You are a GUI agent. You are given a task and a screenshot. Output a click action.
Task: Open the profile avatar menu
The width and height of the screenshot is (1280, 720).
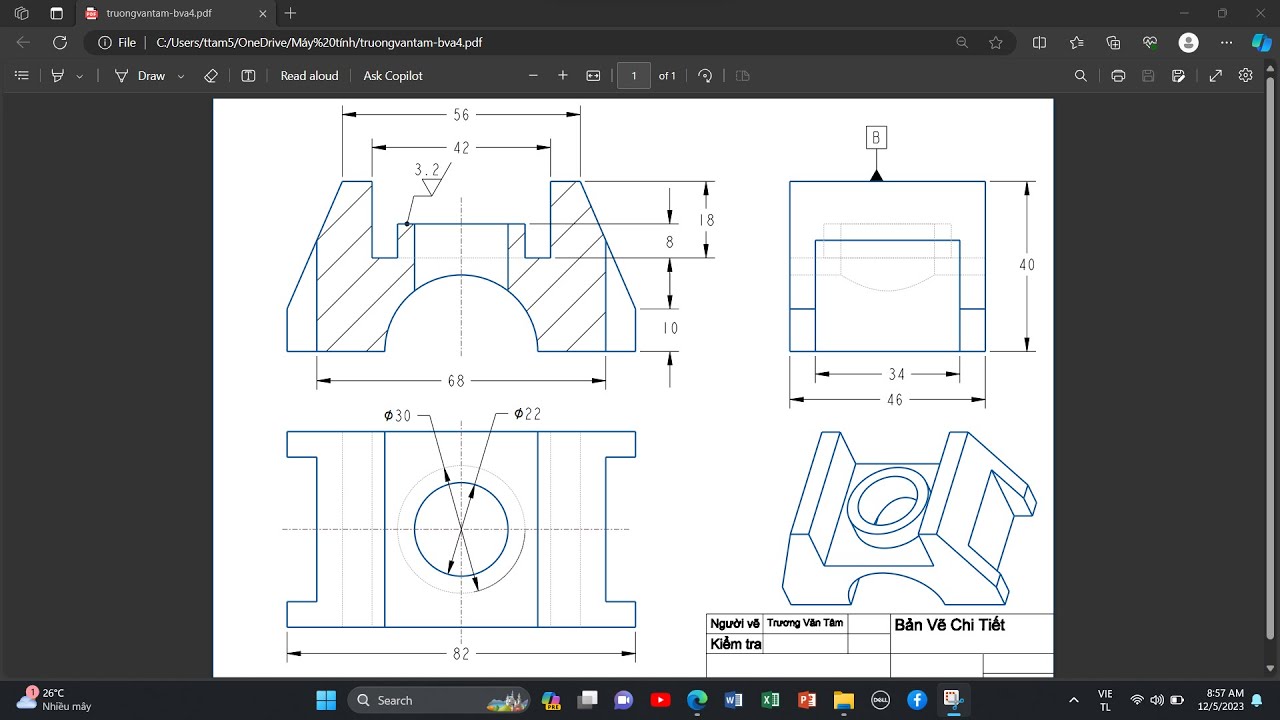1188,43
